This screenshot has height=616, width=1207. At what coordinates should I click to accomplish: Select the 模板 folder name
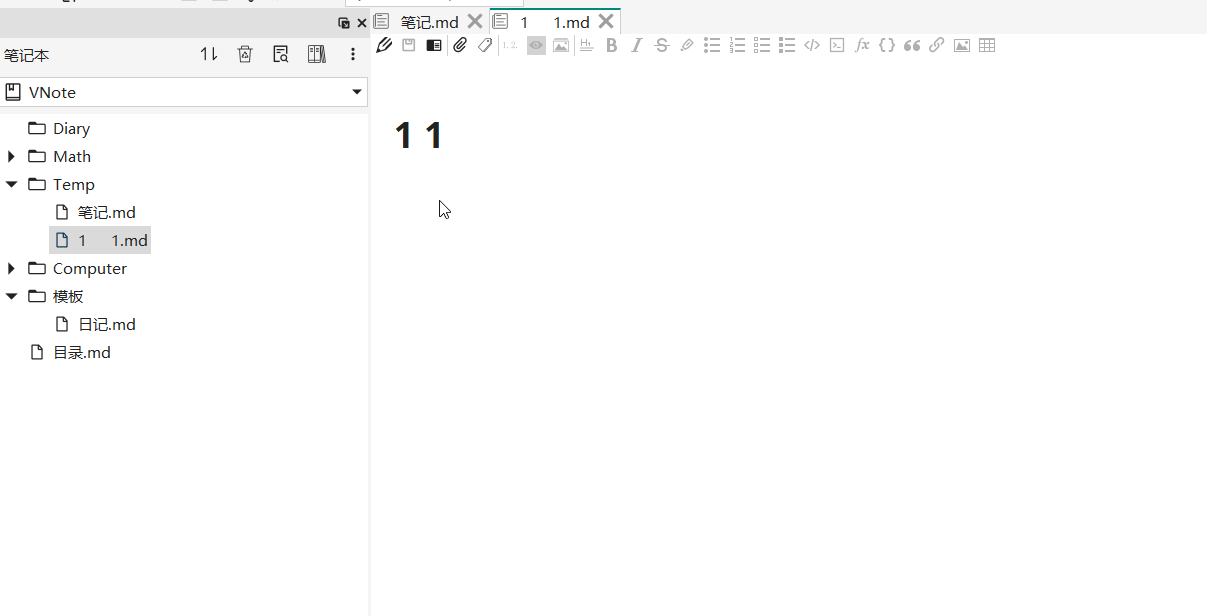68,296
